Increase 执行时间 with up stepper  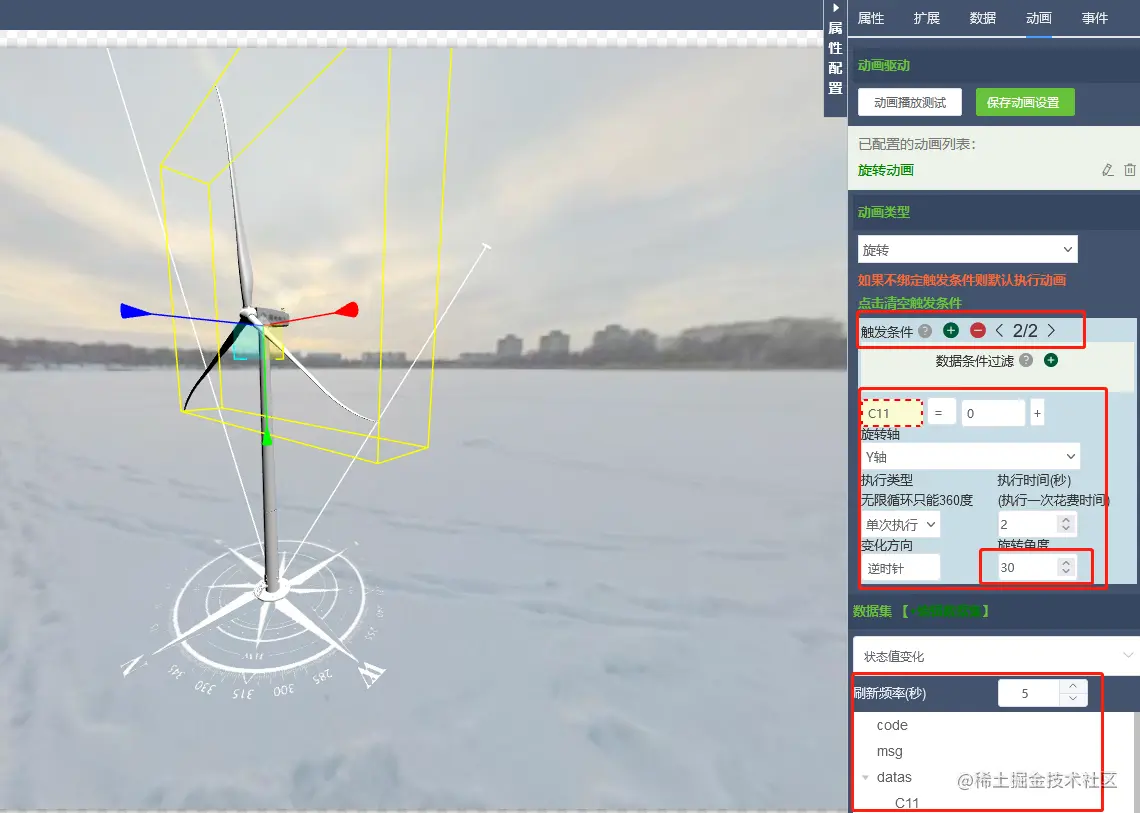pyautogui.click(x=1066, y=519)
